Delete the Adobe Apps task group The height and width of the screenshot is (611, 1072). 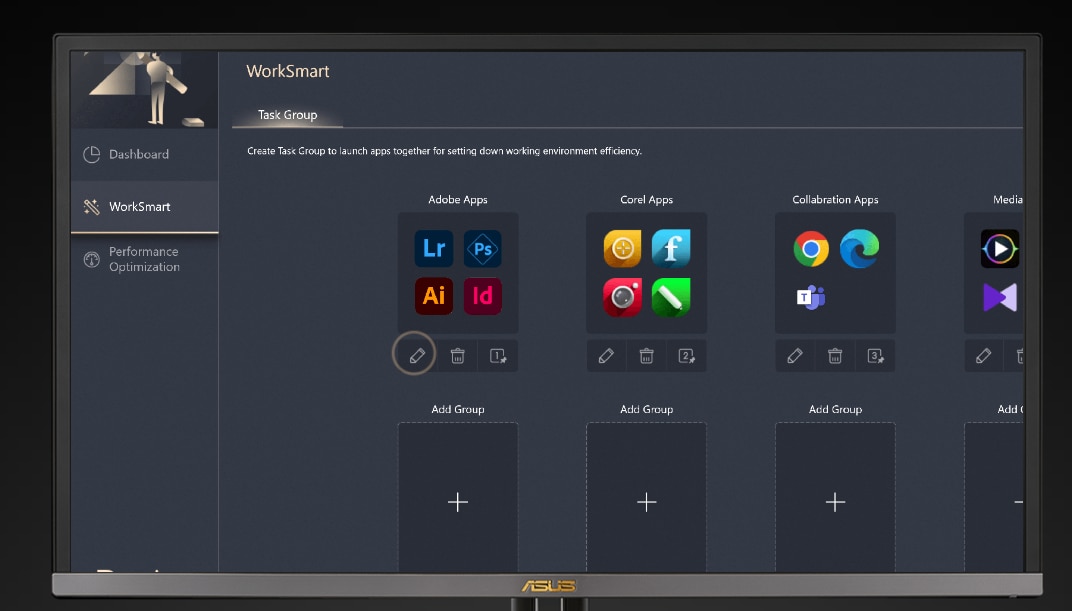tap(457, 355)
